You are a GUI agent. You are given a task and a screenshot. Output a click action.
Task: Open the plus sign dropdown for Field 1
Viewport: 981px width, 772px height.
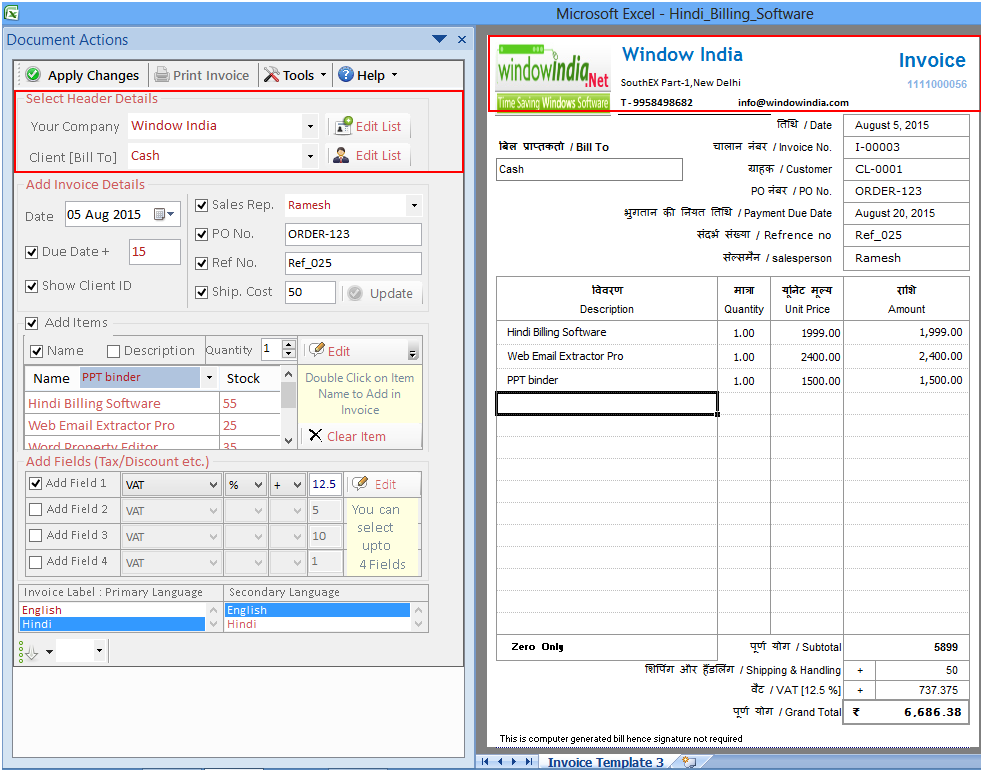pyautogui.click(x=297, y=485)
